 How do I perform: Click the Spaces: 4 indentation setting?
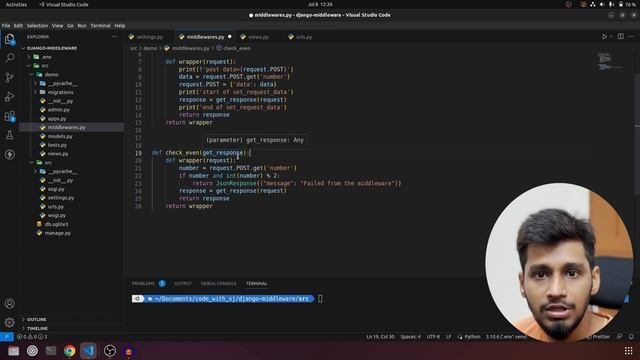pyautogui.click(x=410, y=337)
